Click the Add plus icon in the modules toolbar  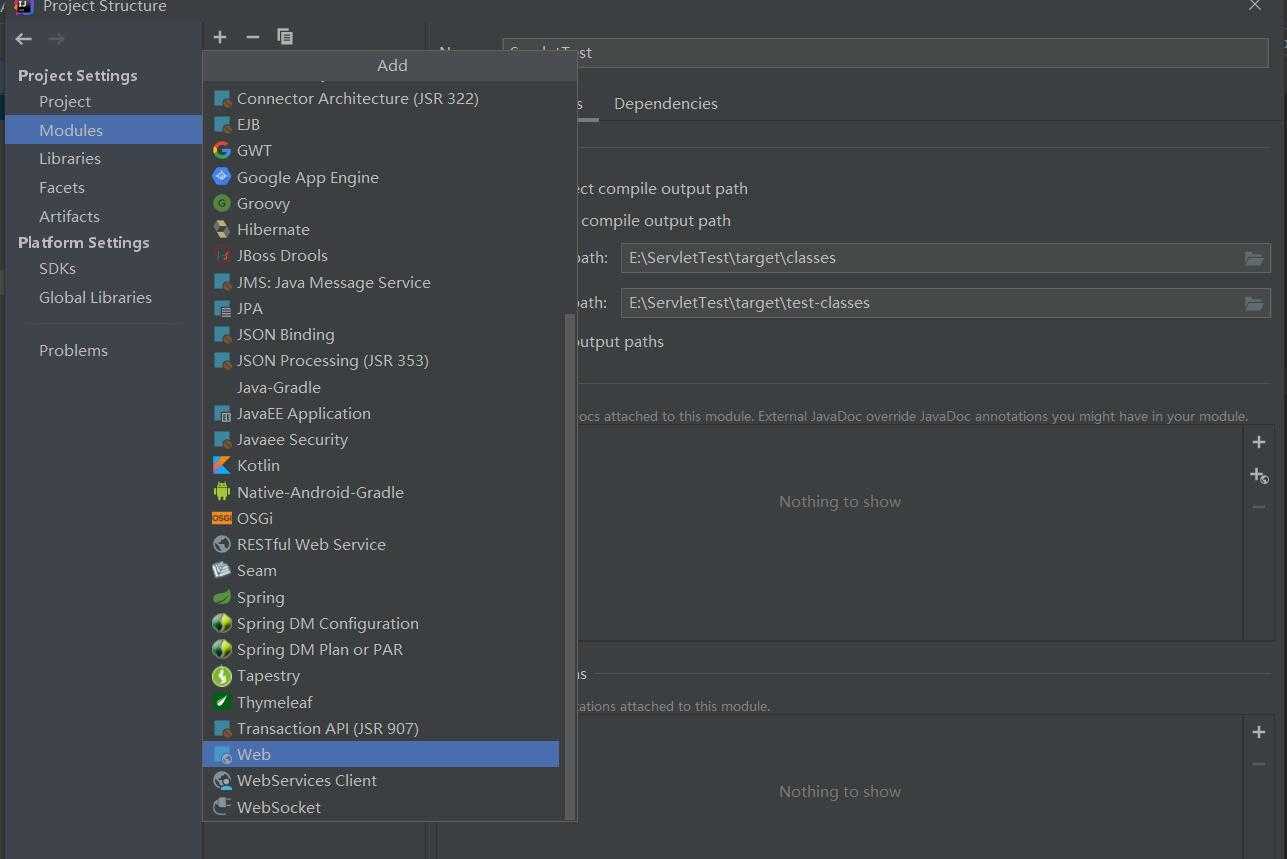[x=220, y=37]
